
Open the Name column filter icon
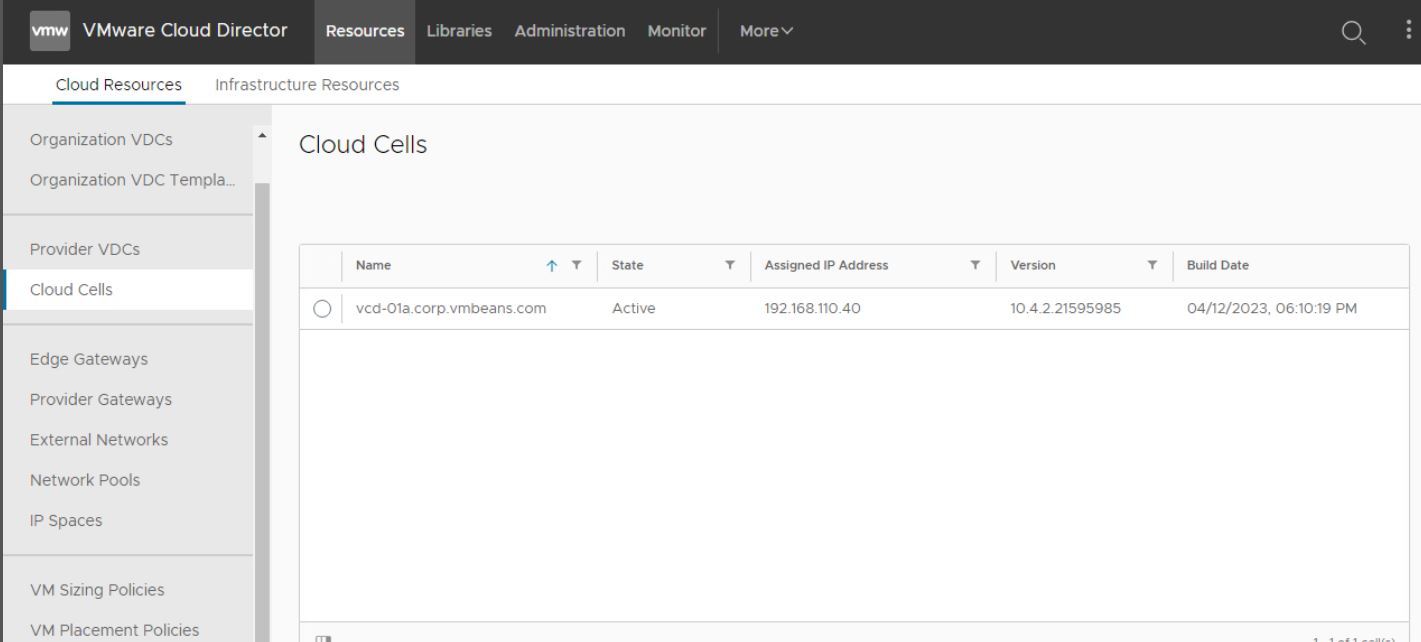[x=576, y=266]
